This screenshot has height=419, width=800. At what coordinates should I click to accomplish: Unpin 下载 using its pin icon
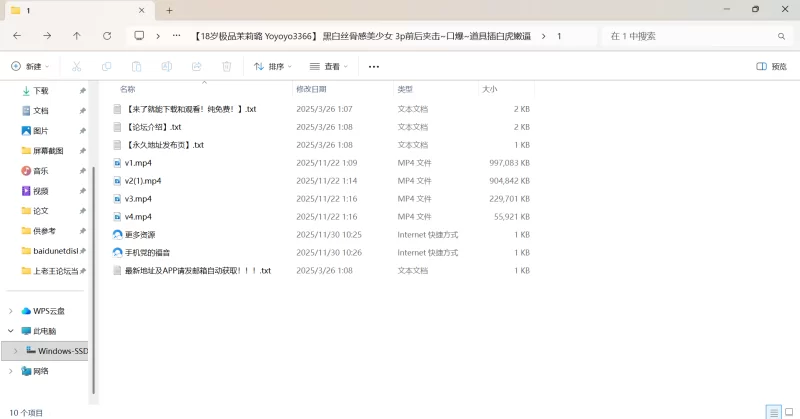(83, 91)
